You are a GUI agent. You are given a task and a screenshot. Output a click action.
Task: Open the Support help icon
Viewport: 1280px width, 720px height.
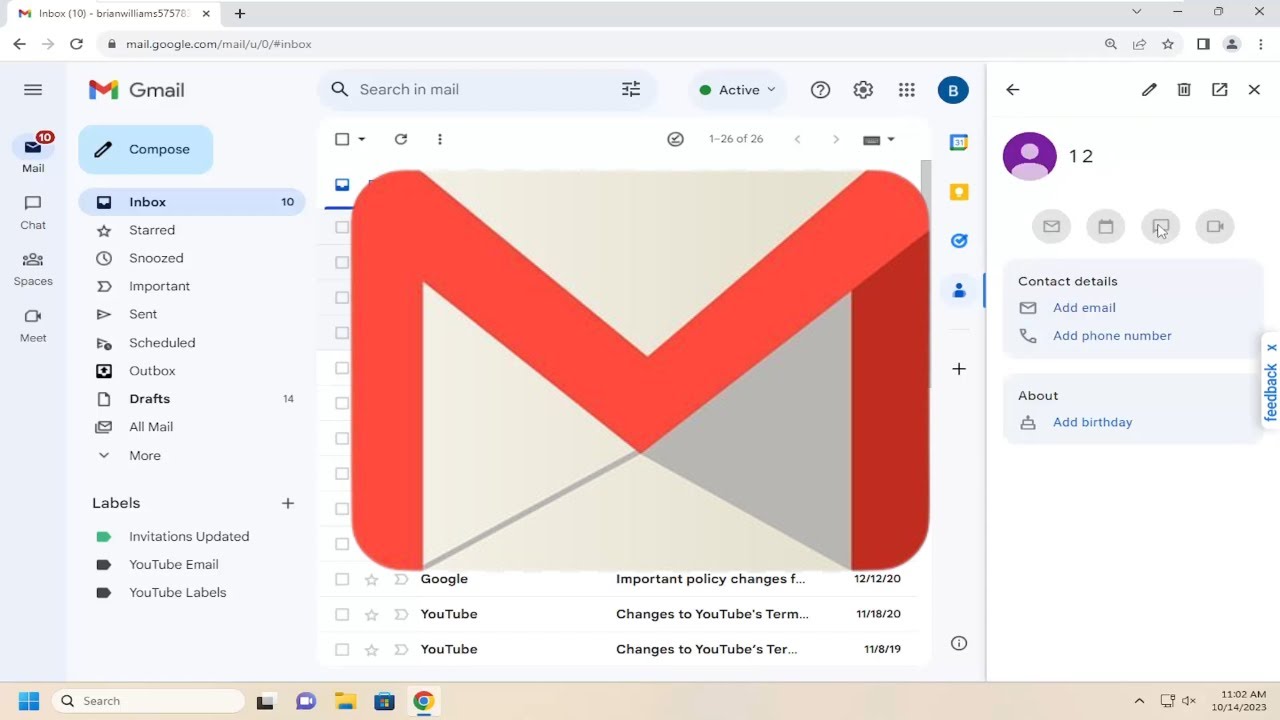tap(821, 90)
